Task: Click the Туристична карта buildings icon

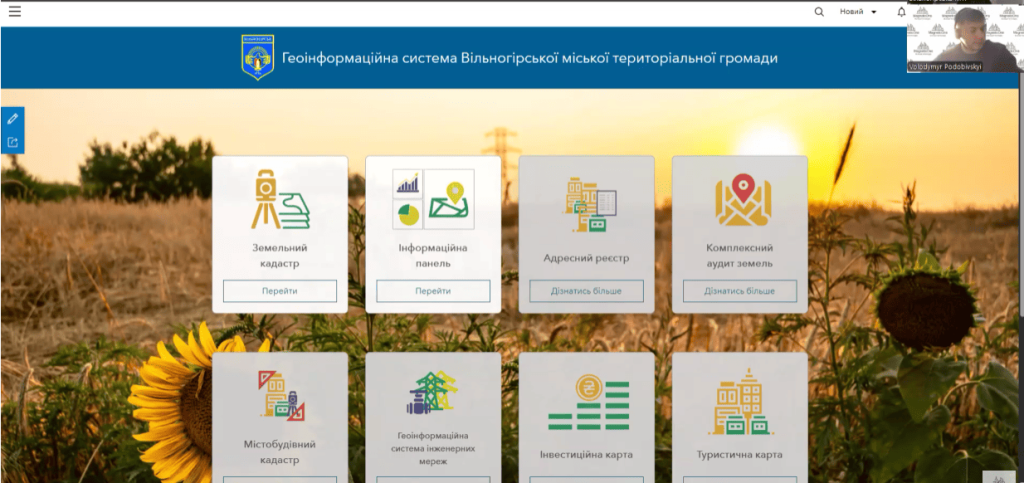Action: click(x=740, y=402)
